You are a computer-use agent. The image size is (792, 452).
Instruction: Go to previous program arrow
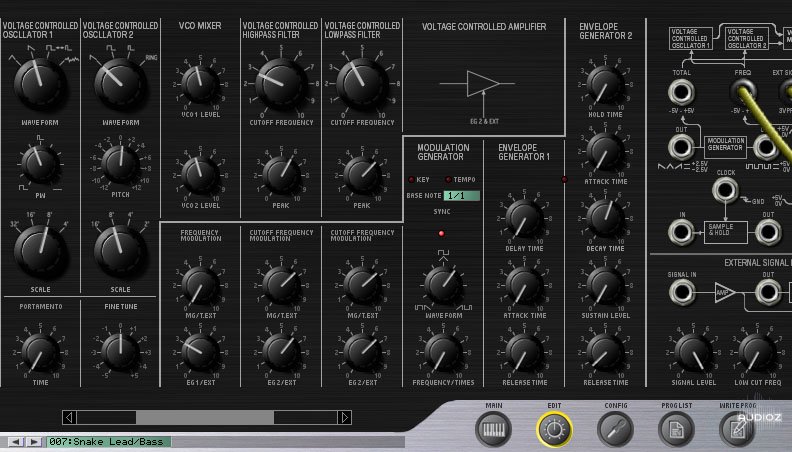(x=15, y=442)
